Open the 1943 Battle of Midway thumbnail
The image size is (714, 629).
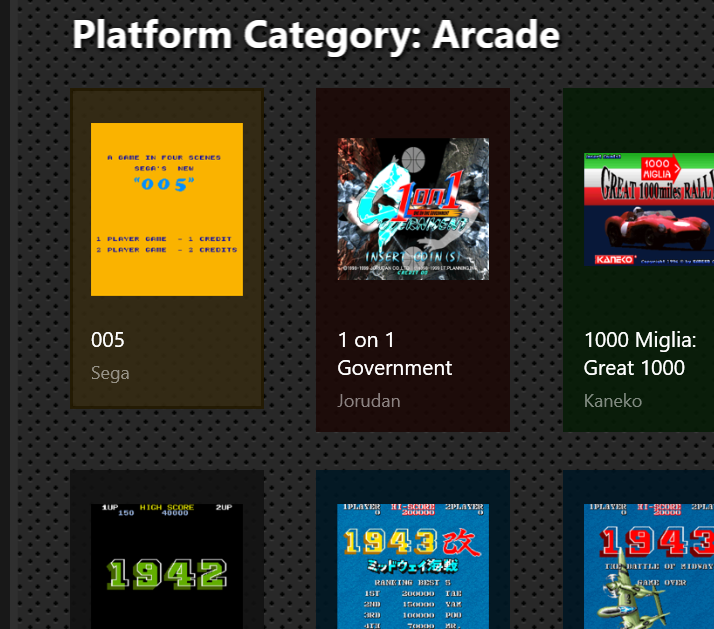pos(649,566)
